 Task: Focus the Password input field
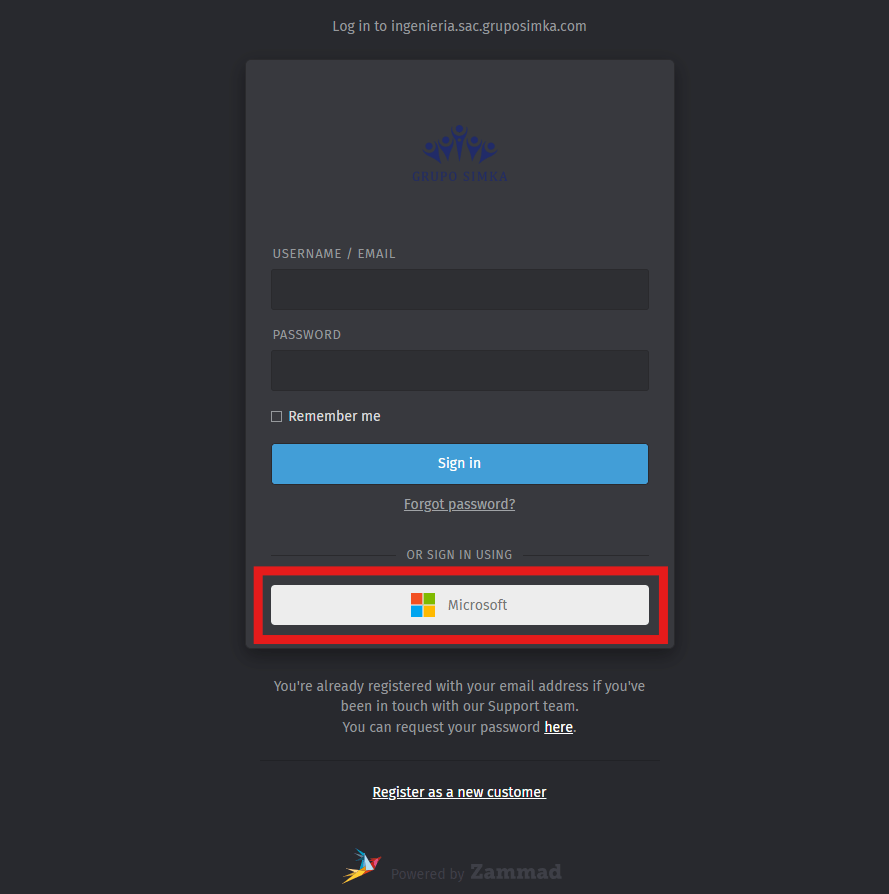[x=460, y=371]
